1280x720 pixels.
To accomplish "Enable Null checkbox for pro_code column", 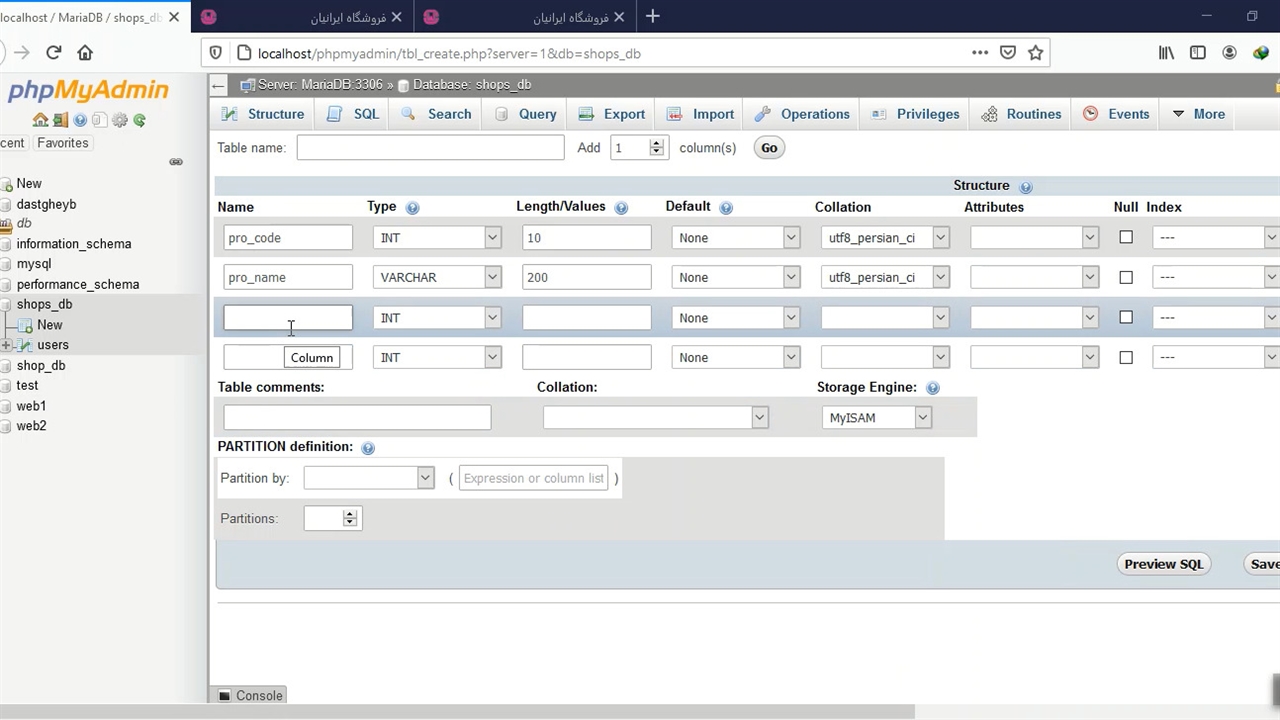I will point(1126,238).
